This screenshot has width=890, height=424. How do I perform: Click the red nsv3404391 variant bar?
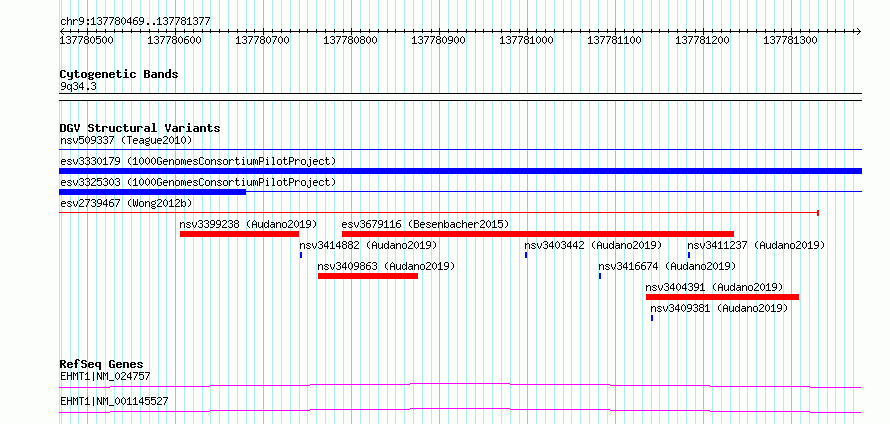pos(723,297)
